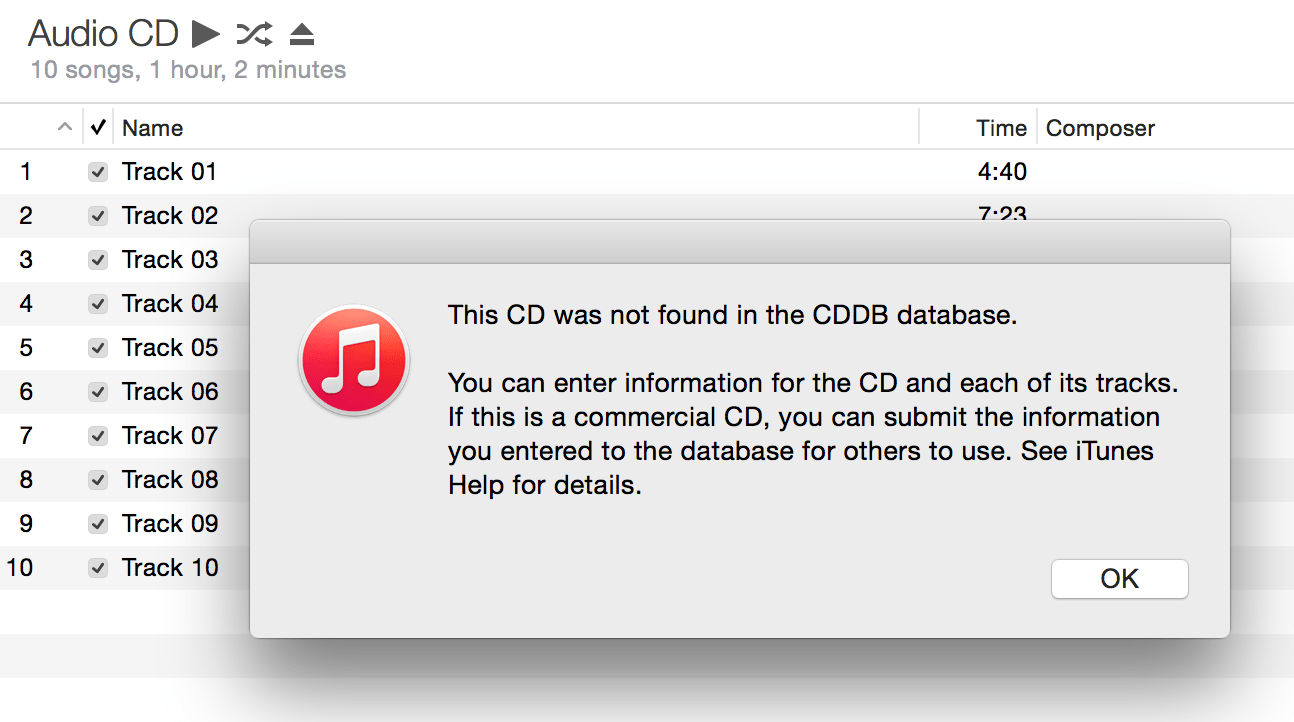Sort tracks by the Time column
1294x722 pixels.
(999, 127)
